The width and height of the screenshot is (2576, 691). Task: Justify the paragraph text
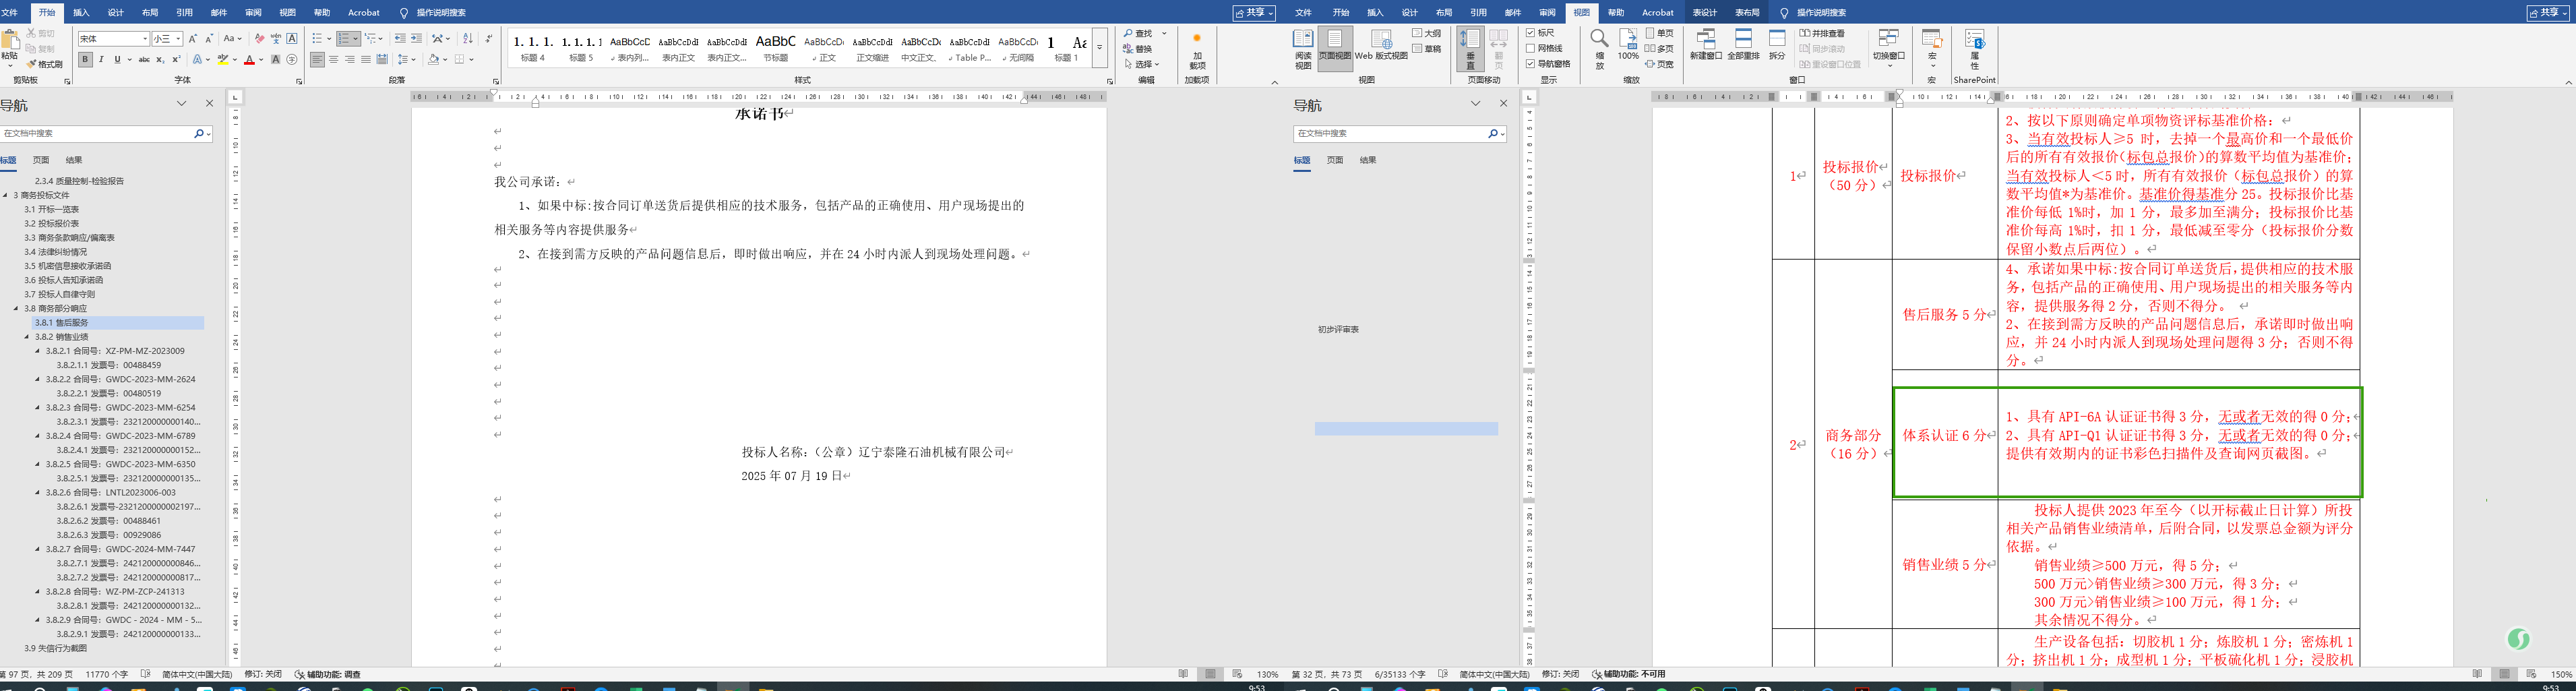[366, 60]
